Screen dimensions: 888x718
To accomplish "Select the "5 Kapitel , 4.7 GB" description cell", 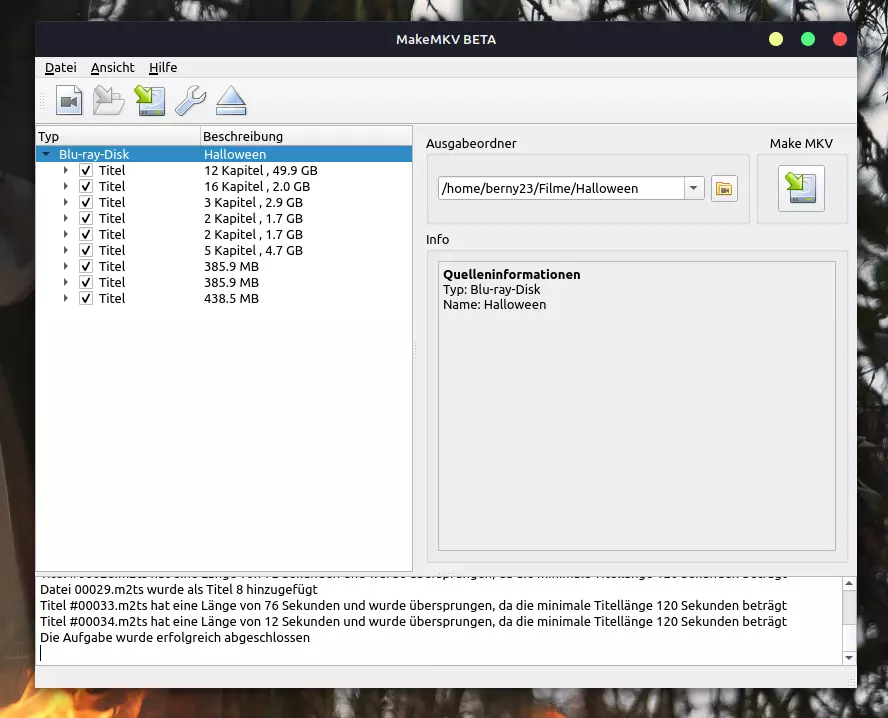I will (x=253, y=250).
